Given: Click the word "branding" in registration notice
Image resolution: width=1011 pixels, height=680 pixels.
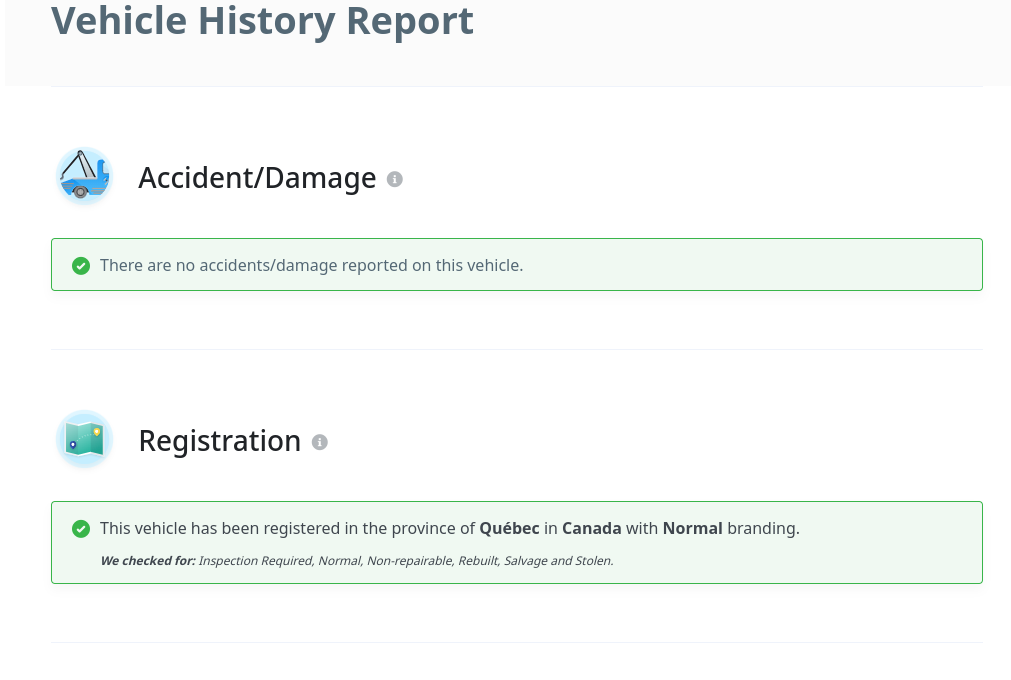Looking at the screenshot, I should 763,528.
